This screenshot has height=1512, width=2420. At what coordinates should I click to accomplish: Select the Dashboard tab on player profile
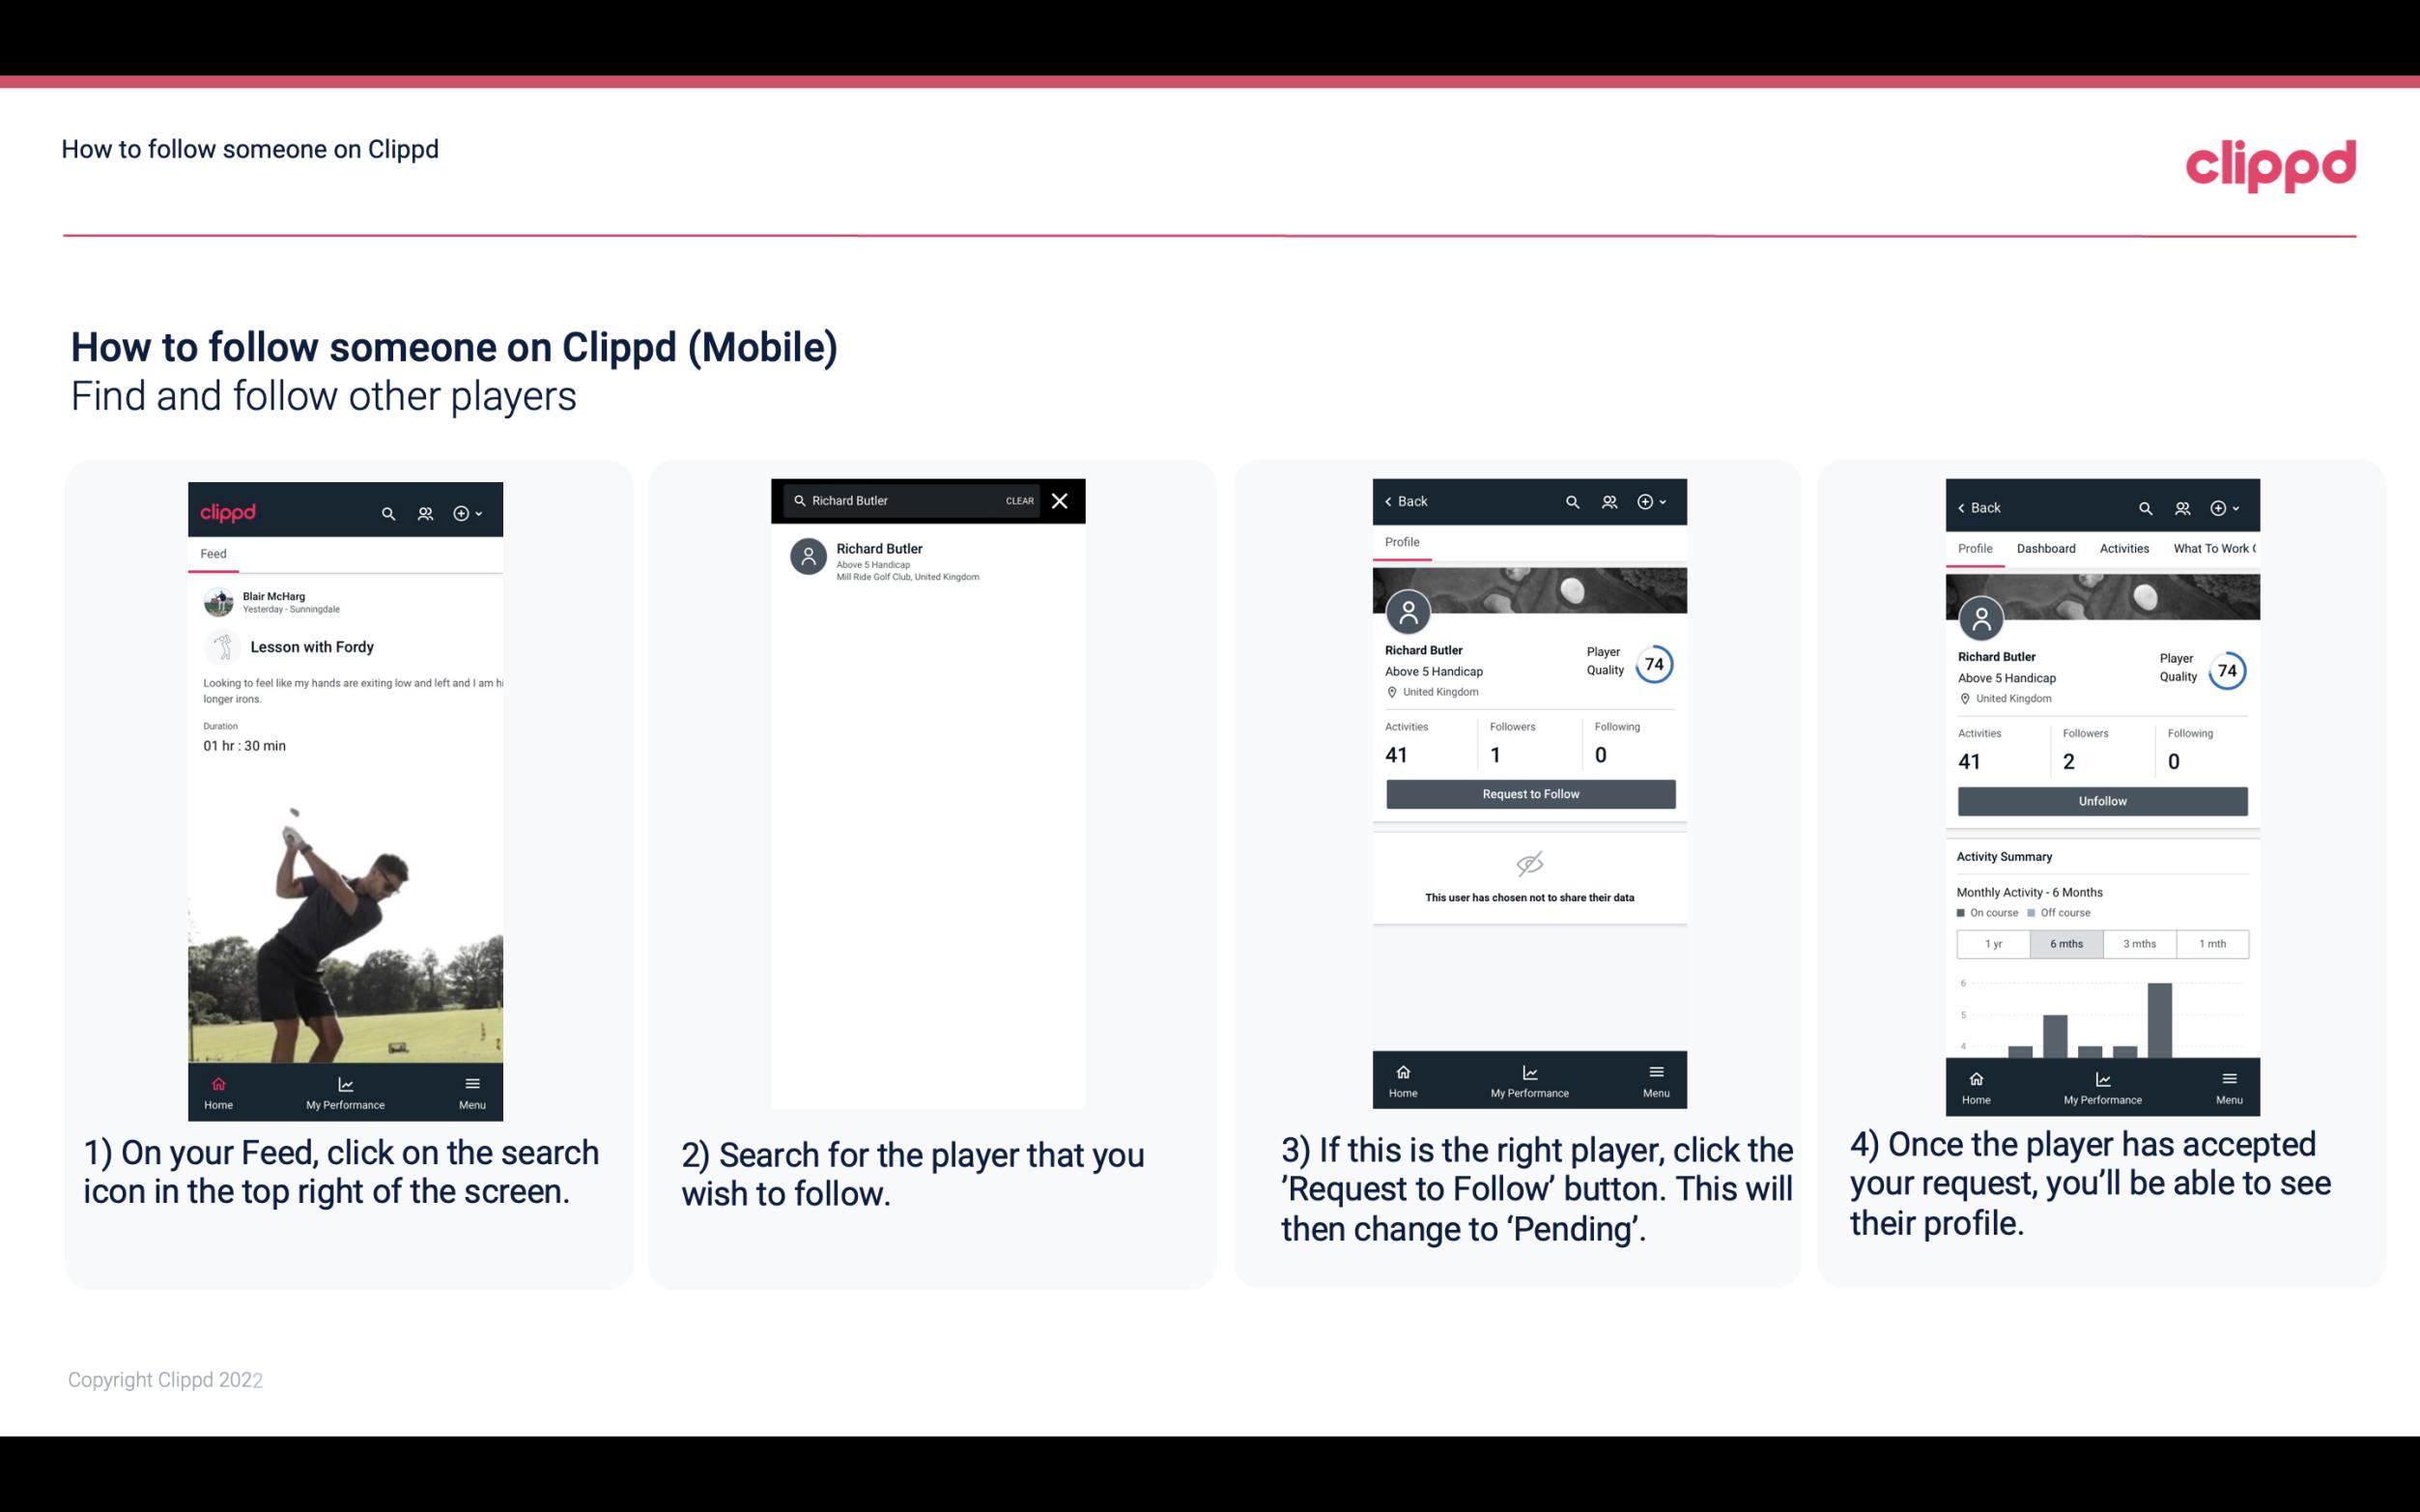[2046, 547]
